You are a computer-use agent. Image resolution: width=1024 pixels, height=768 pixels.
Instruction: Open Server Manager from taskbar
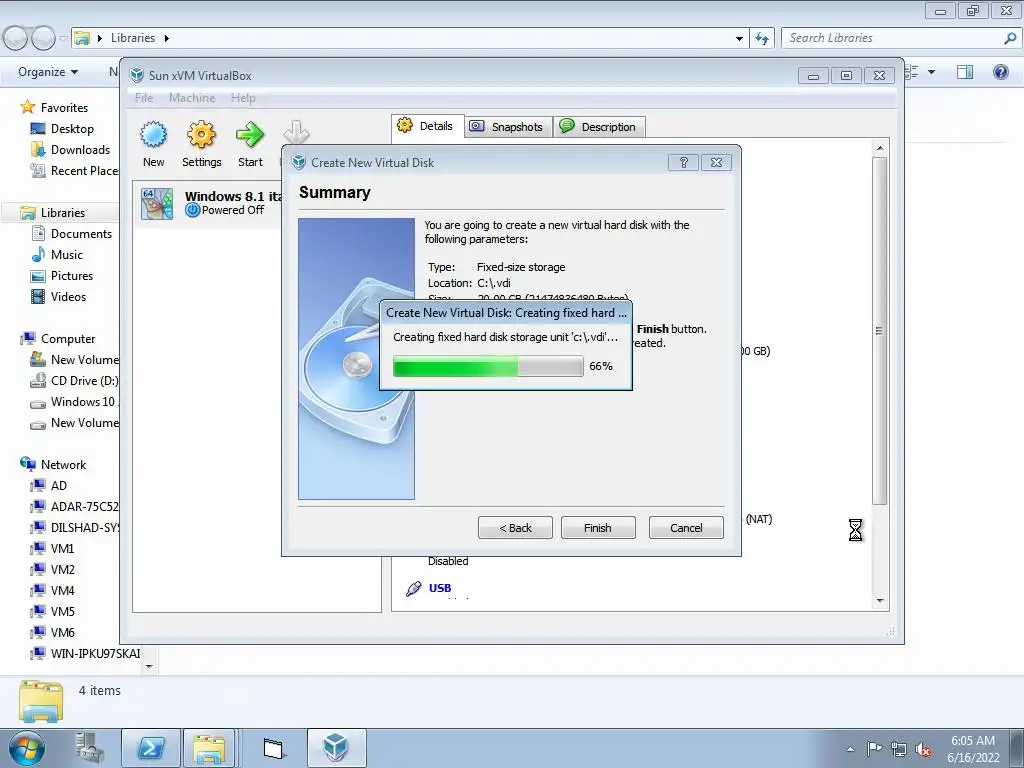coord(89,748)
